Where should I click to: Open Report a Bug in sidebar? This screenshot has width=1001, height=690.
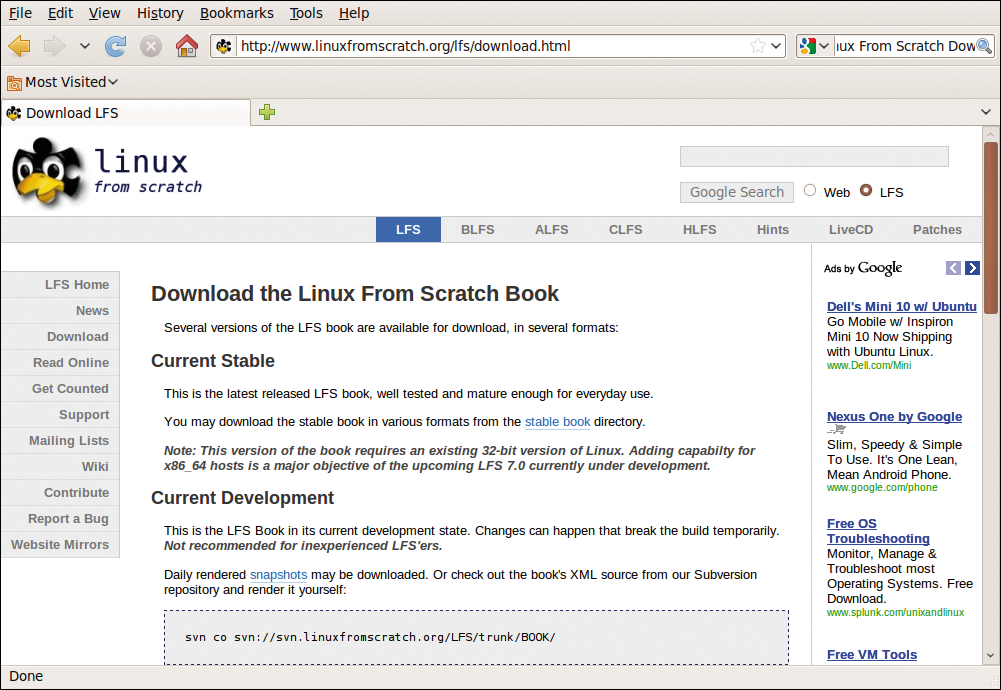pos(61,519)
